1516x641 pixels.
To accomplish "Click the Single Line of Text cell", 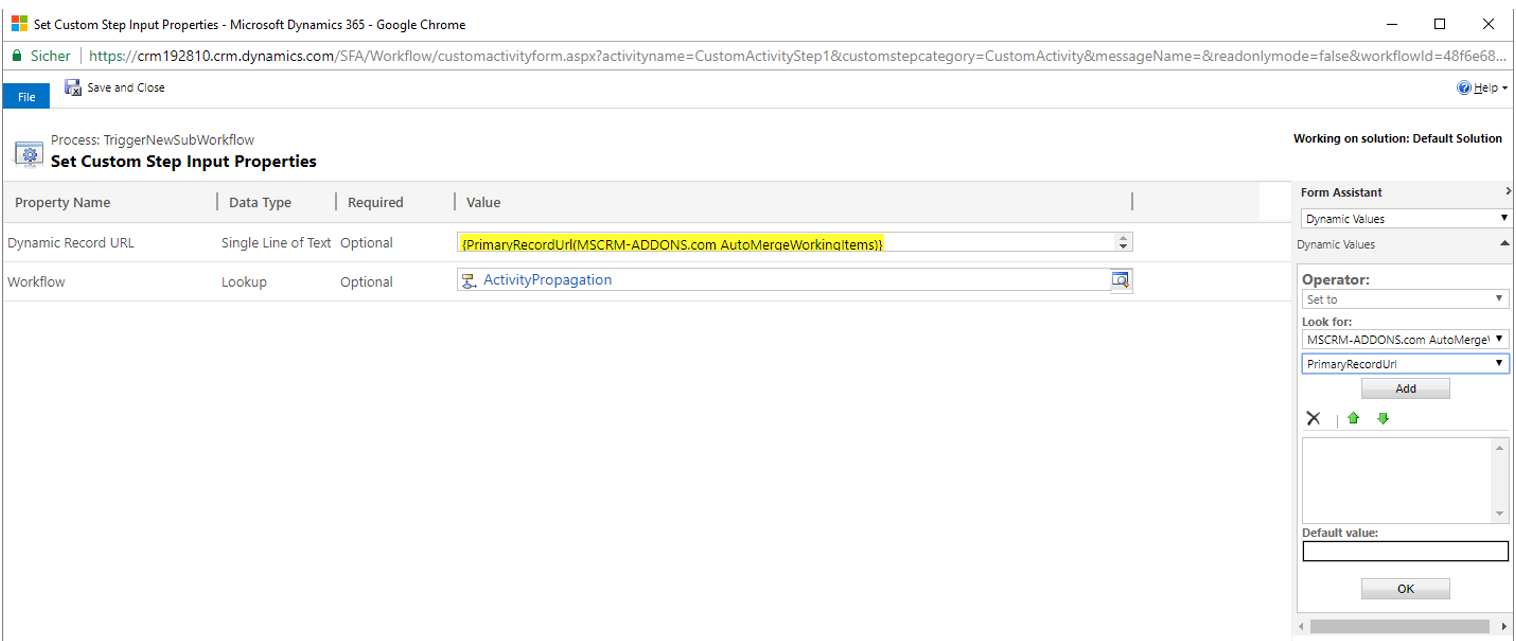I will (276, 242).
